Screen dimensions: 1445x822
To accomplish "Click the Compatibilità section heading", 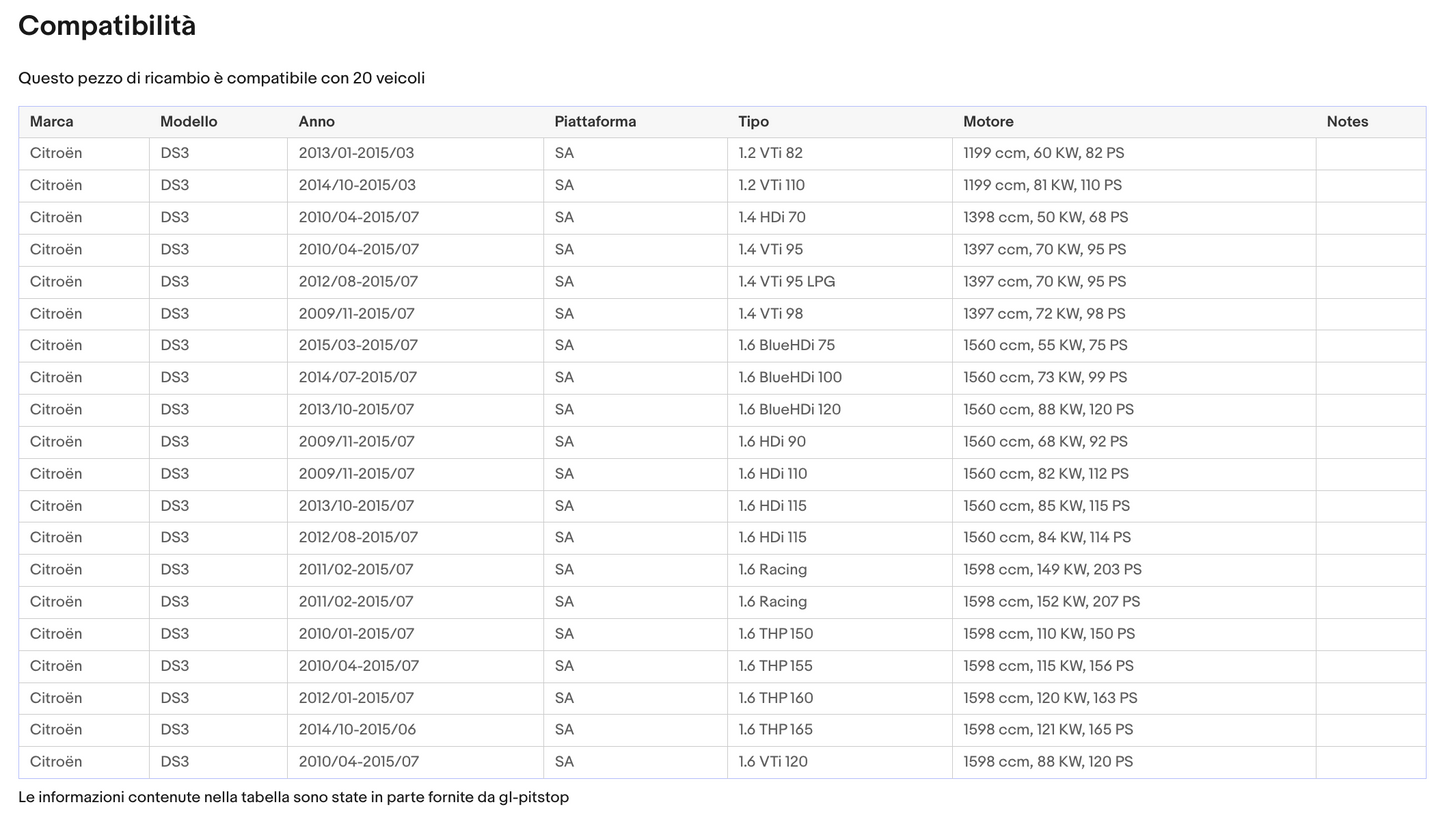I will tap(107, 26).
